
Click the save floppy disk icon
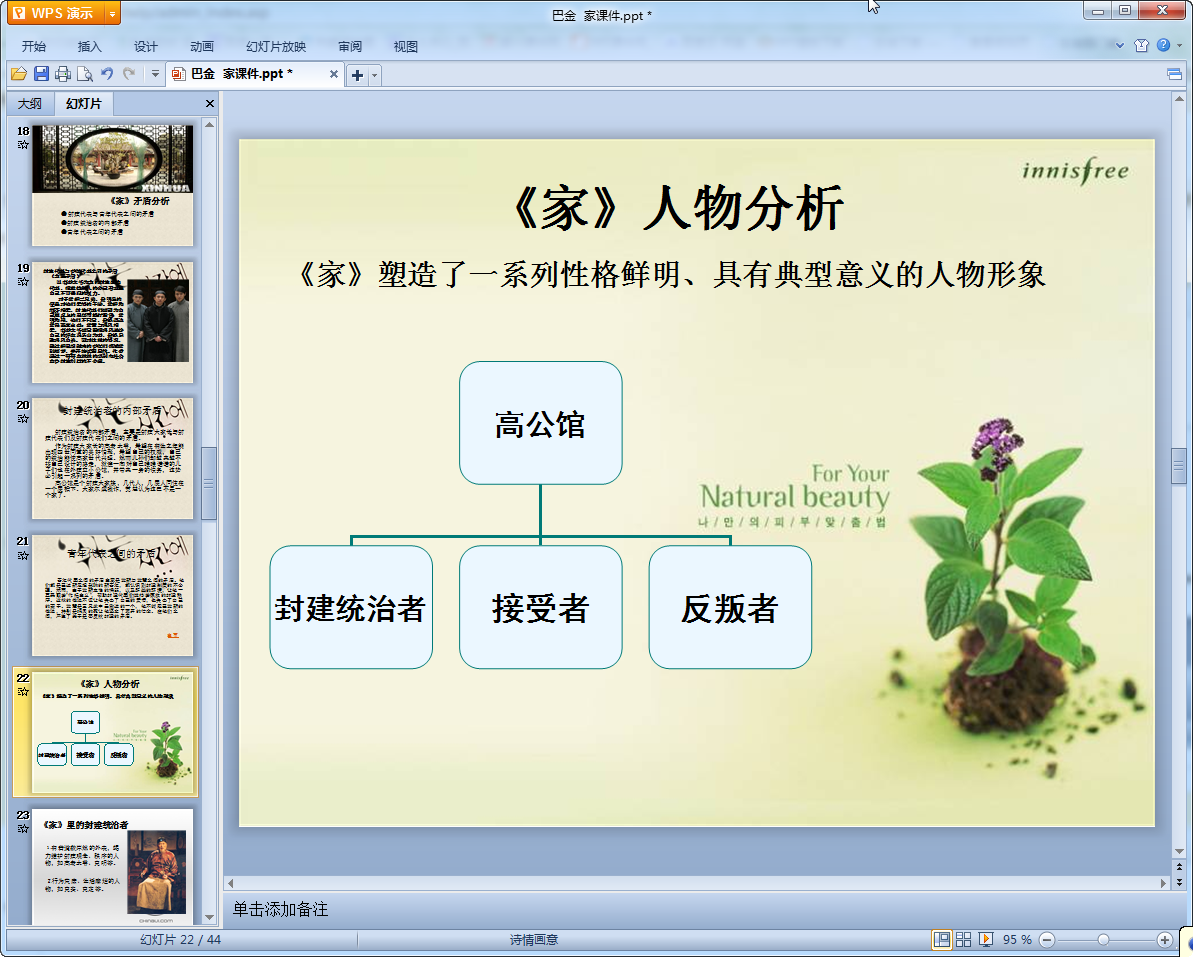pos(41,74)
